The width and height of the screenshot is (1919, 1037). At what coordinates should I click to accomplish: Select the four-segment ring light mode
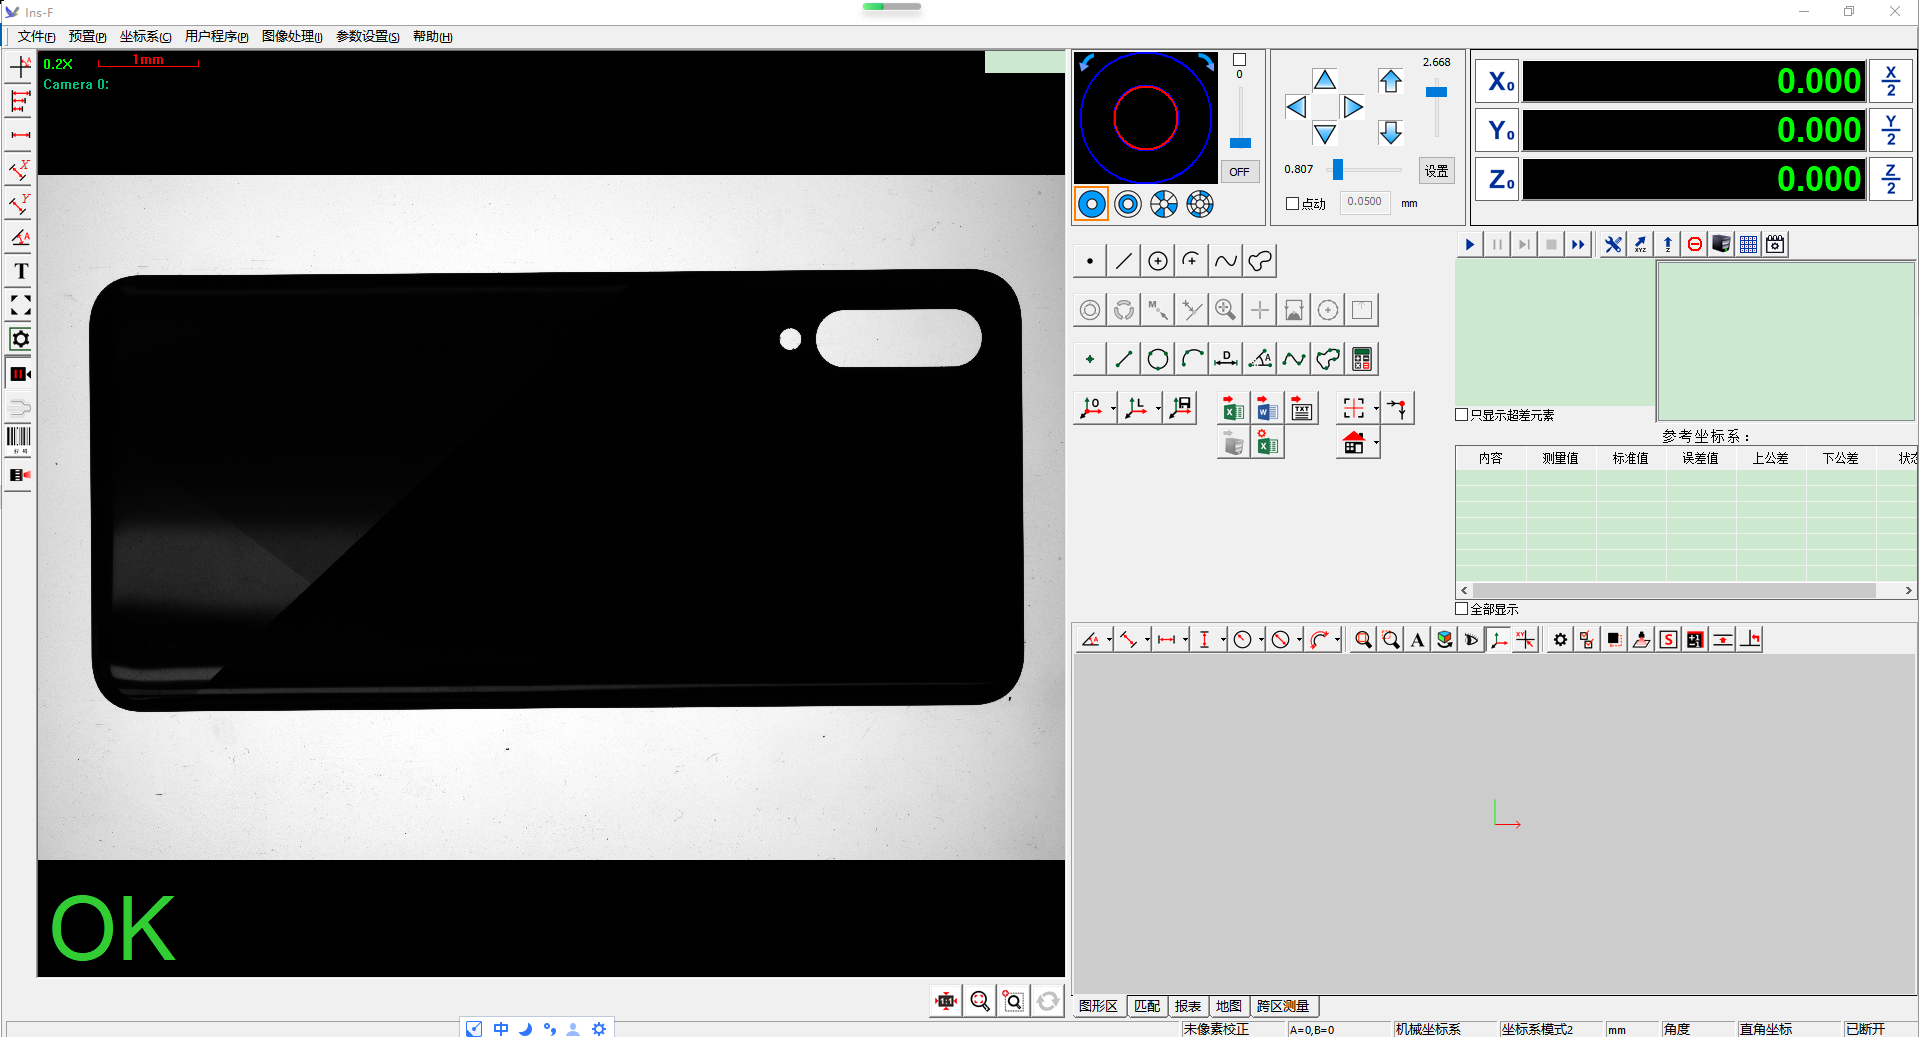coord(1164,204)
